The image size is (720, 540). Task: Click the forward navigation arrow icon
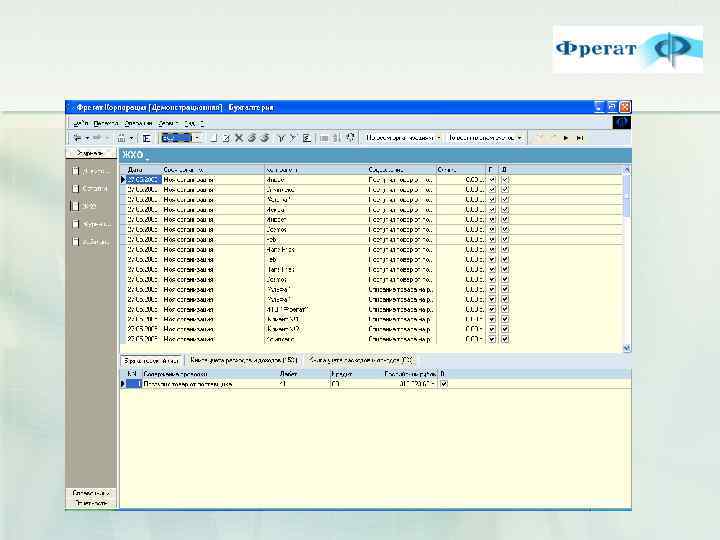point(97,138)
